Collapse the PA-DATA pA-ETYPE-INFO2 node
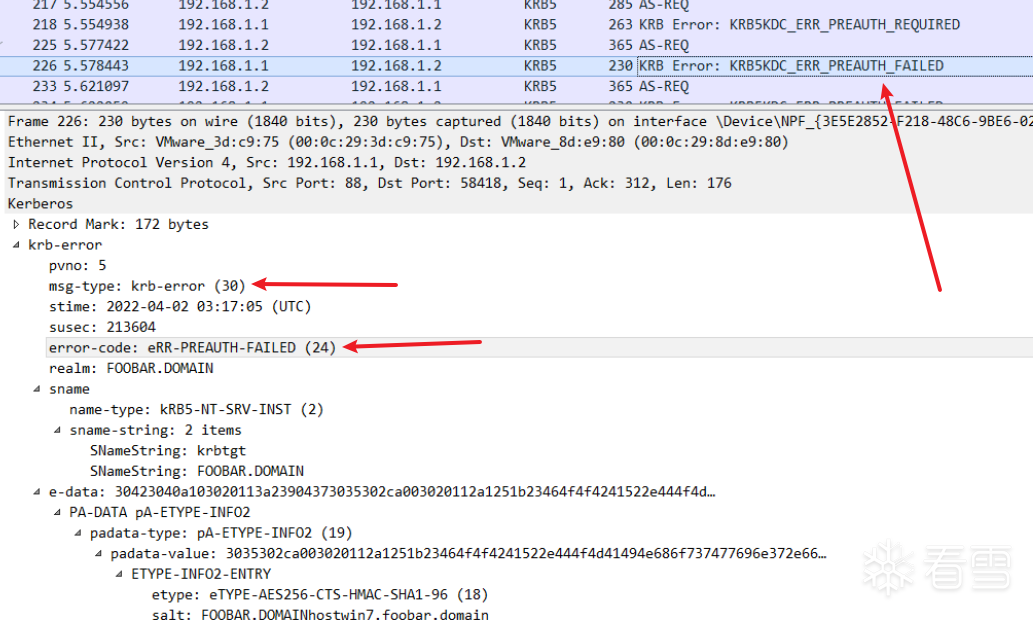Image resolution: width=1033 pixels, height=620 pixels. [x=57, y=512]
